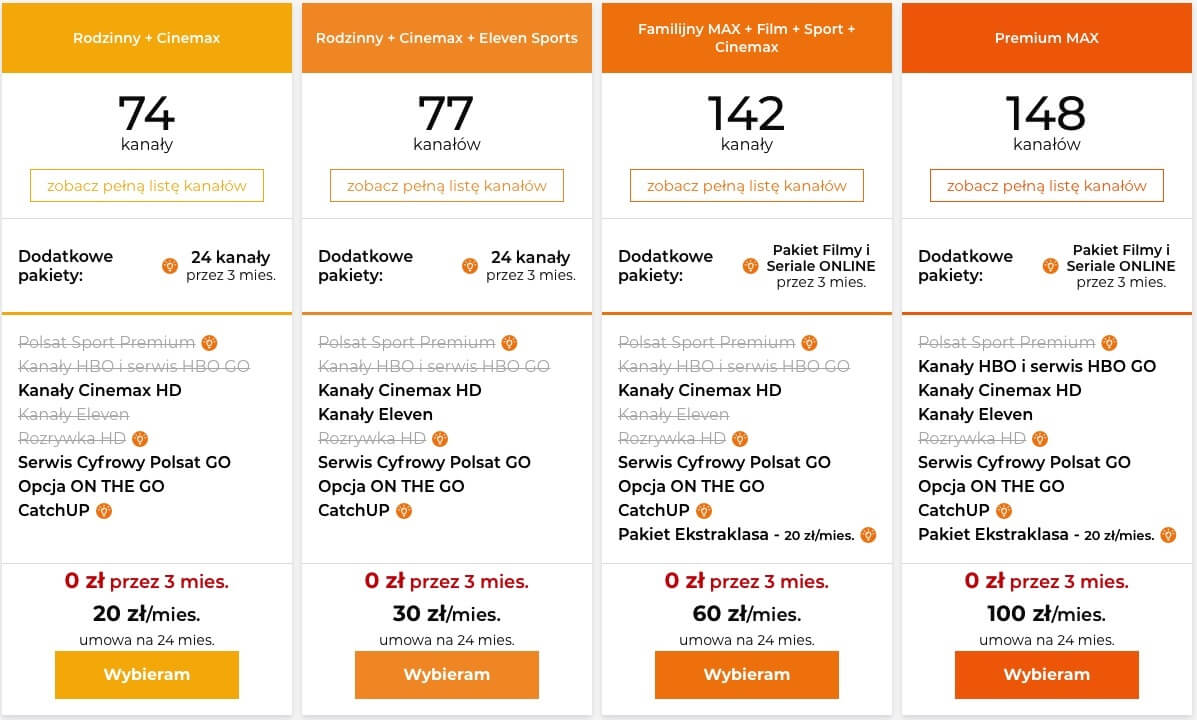Open info bulb next to Pakiet Filmy i Seriale in Familijny MAX

click(x=750, y=266)
